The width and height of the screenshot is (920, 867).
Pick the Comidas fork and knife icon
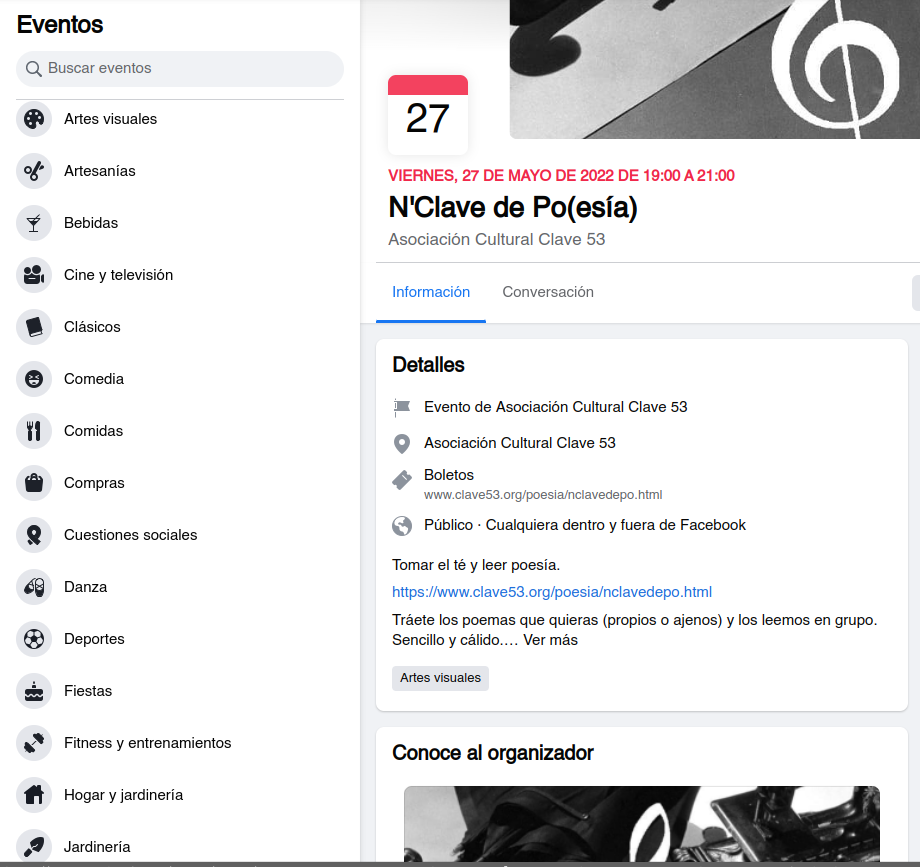pyautogui.click(x=34, y=431)
